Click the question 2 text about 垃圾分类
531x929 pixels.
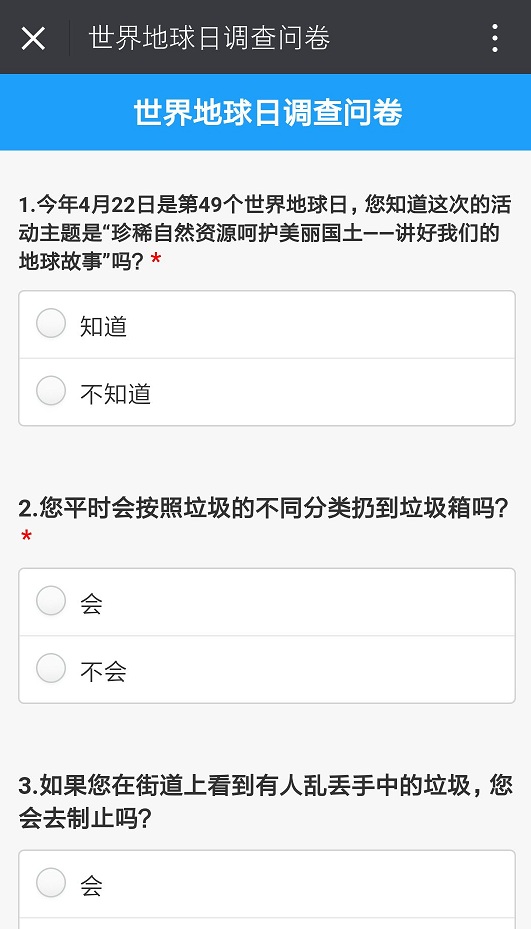tap(264, 508)
